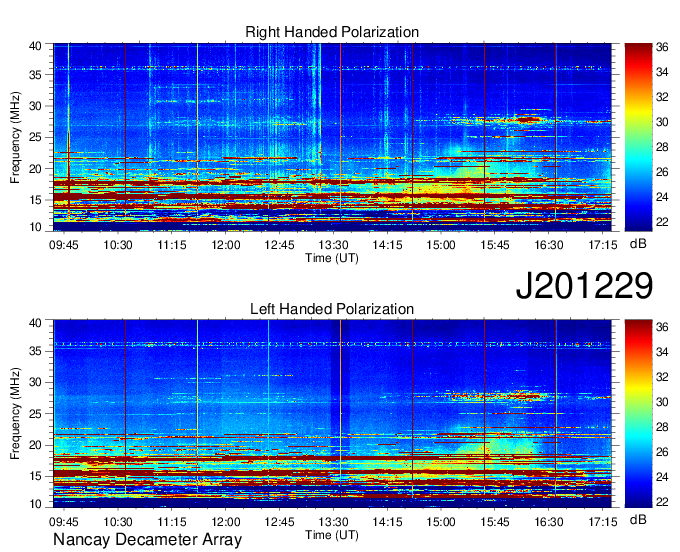Click the "14:15" tick on the bottom time axis
680x552 pixels.
click(x=387, y=521)
